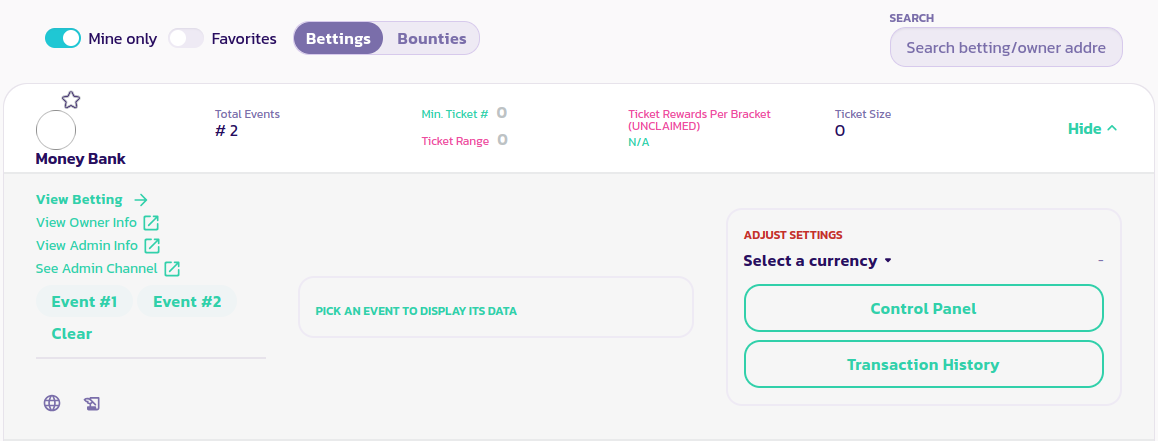Screen dimensions: 1158x441
Task: Enable the Favorites switch
Action: click(x=186, y=39)
